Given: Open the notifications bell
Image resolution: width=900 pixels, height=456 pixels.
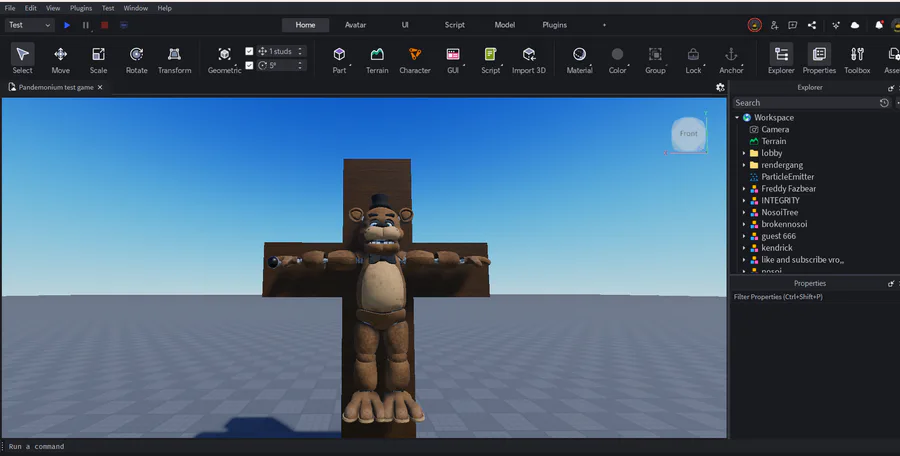Looking at the screenshot, I should pos(879,25).
